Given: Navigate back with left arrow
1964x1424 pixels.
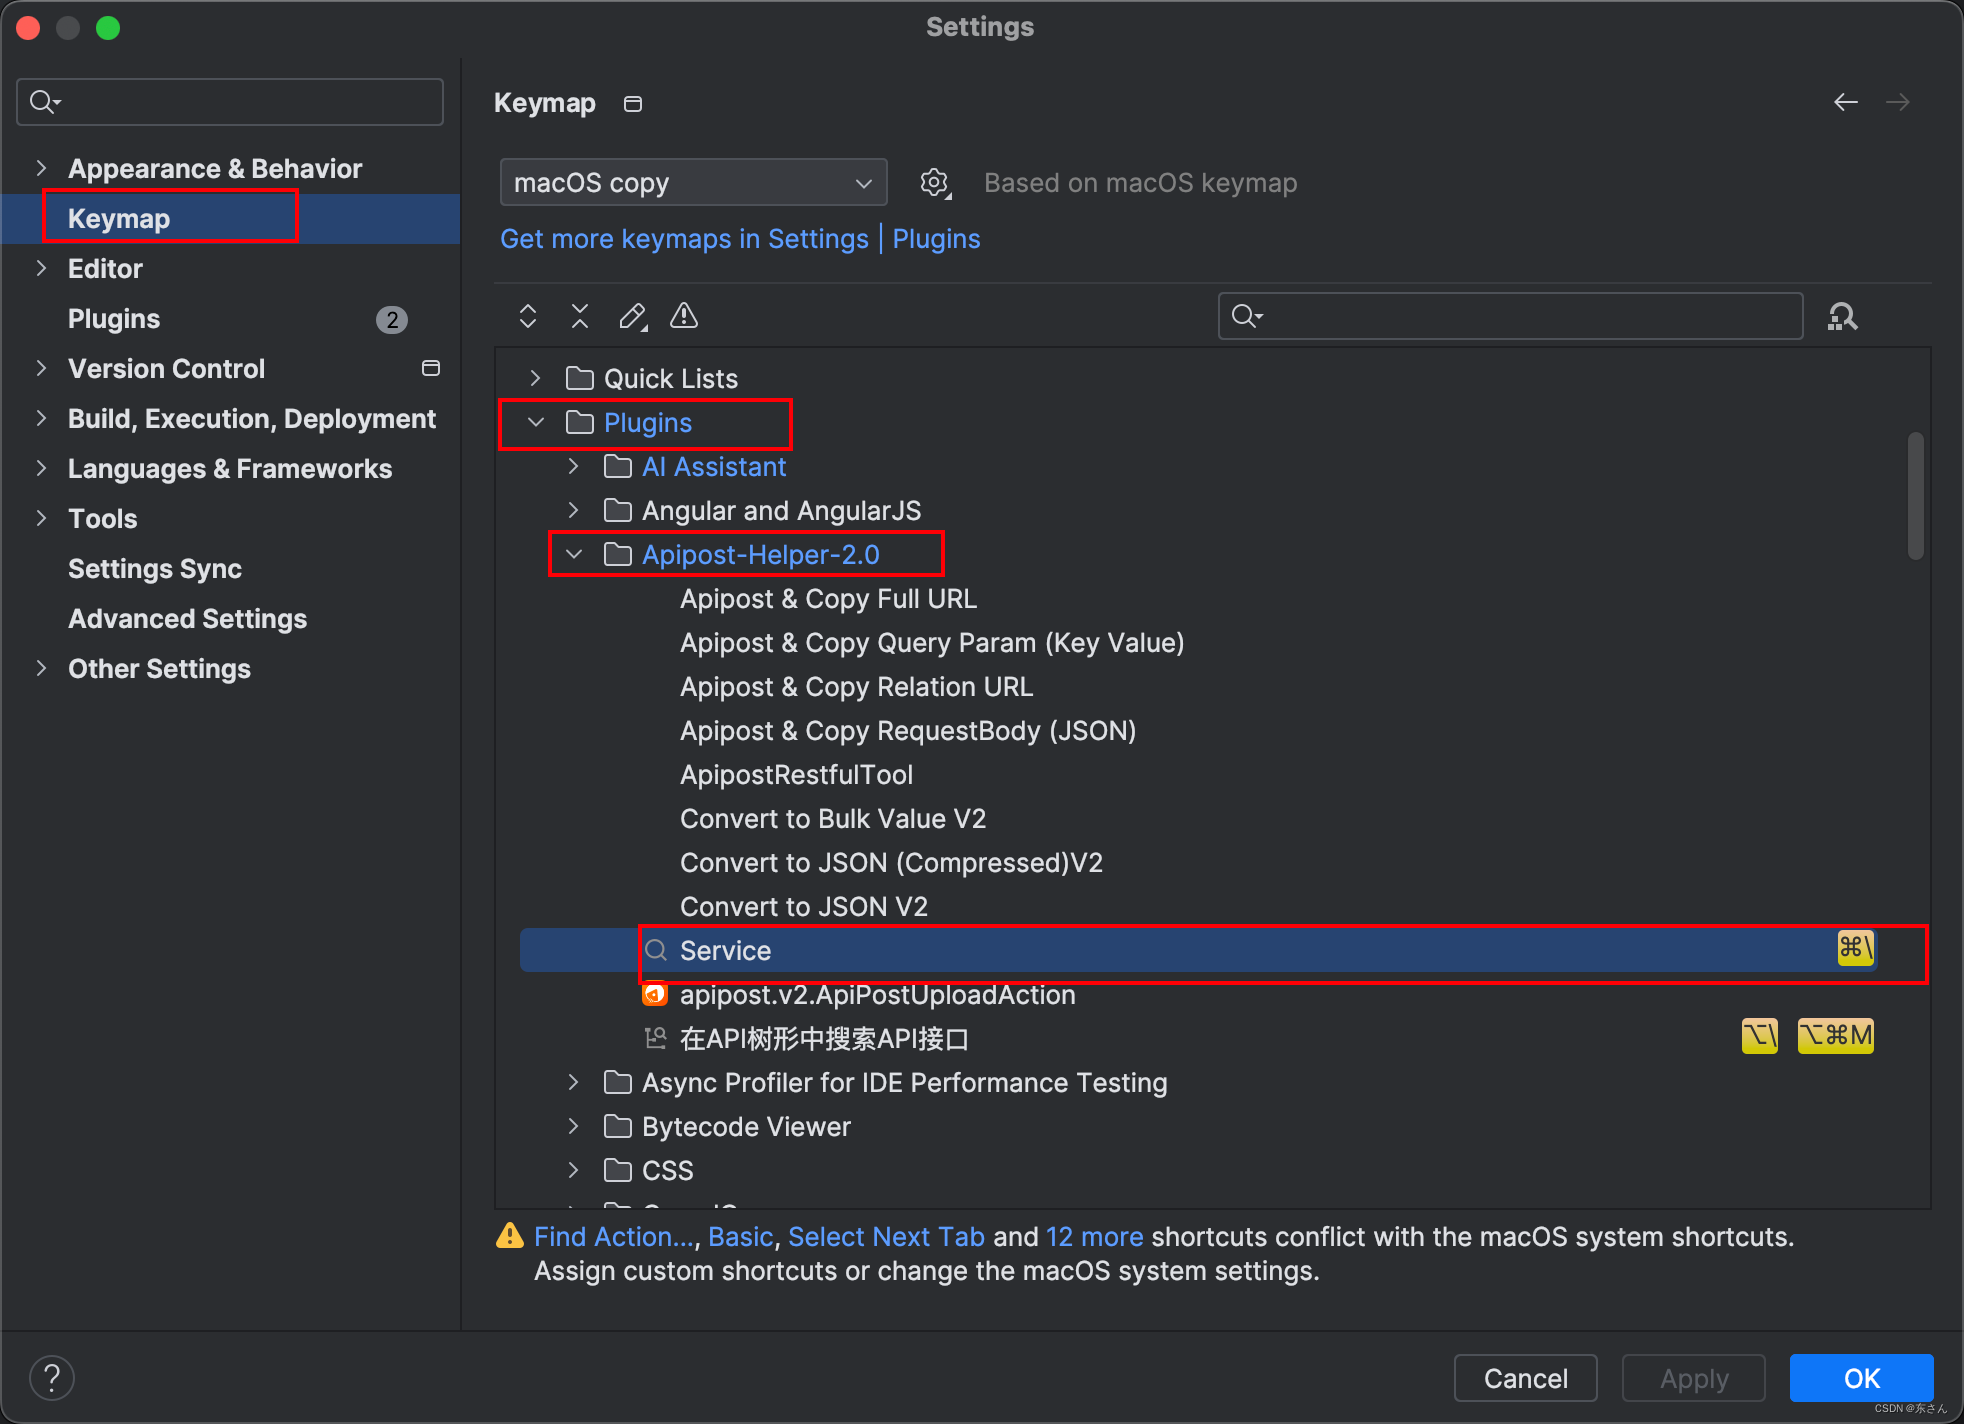Looking at the screenshot, I should (x=1846, y=102).
